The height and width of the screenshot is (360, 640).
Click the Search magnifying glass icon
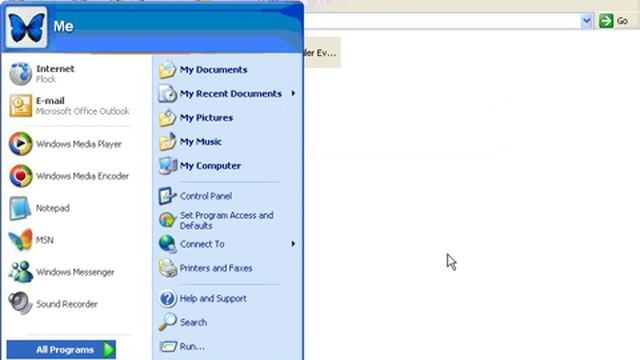167,322
